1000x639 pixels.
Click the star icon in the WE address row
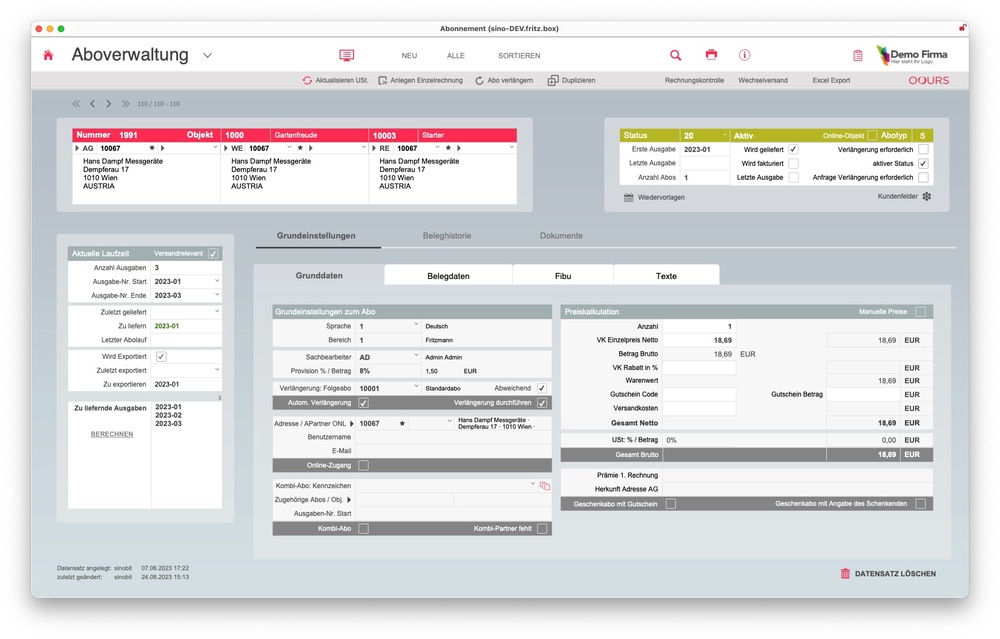[300, 148]
